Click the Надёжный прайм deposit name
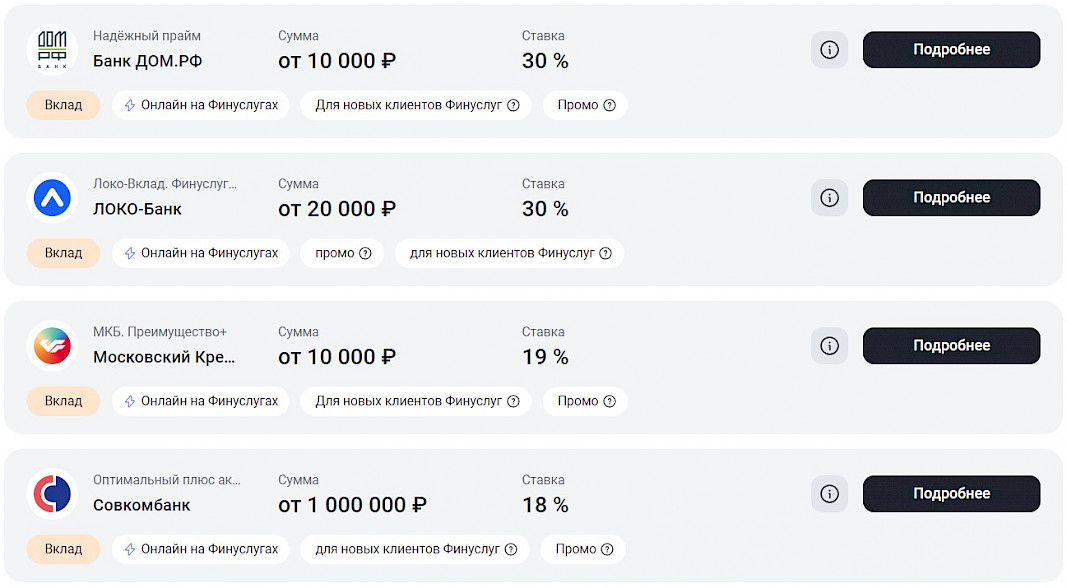Viewport: 1067px width, 588px height. click(146, 36)
